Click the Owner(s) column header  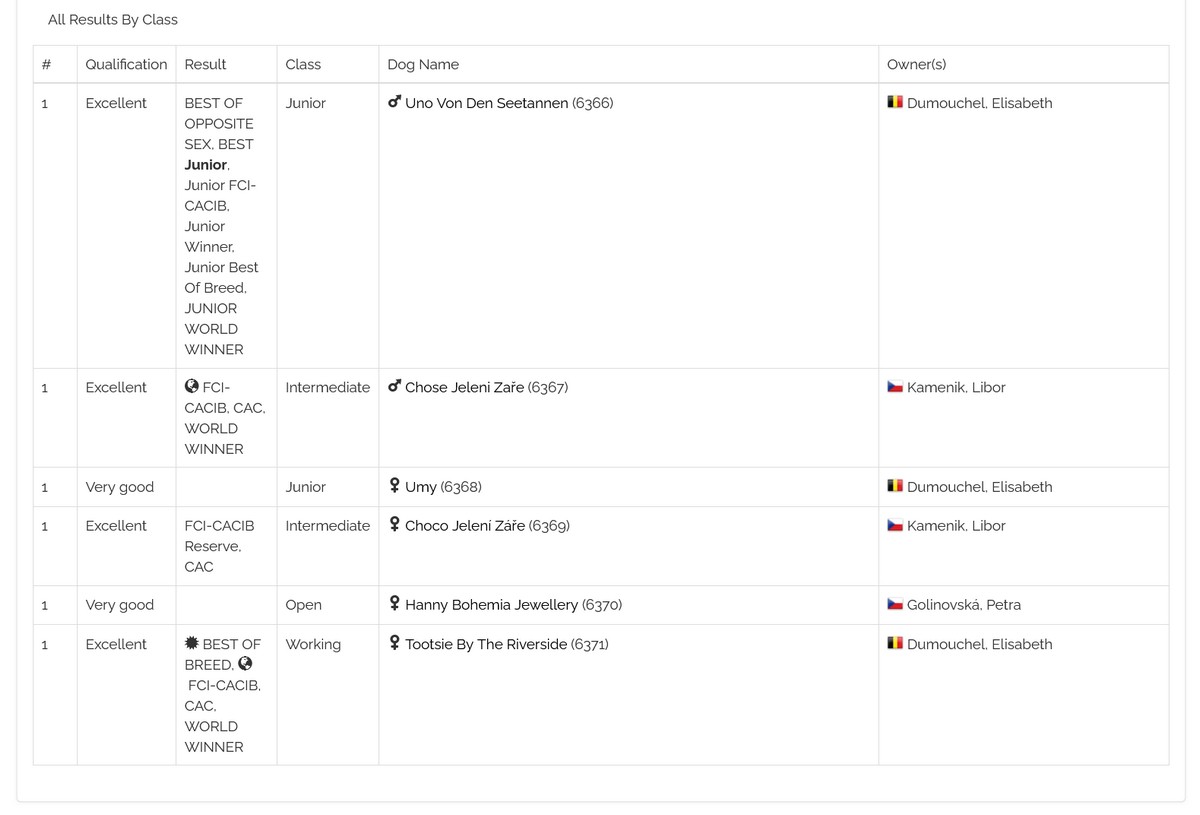[x=916, y=64]
